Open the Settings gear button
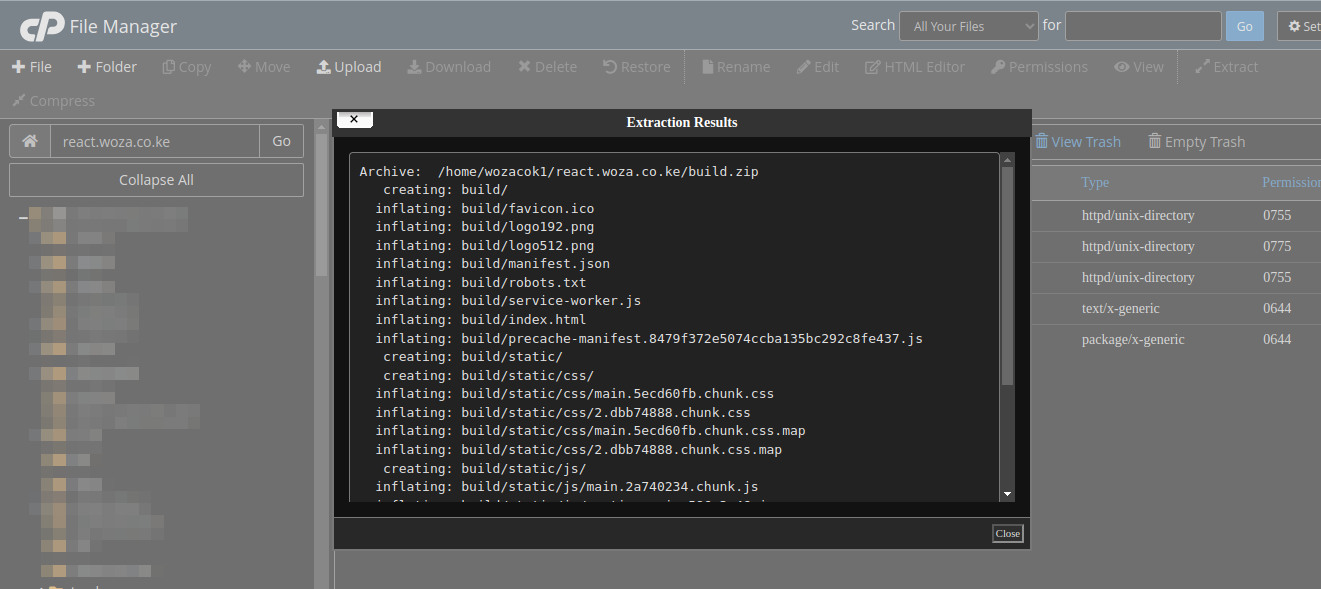This screenshot has width=1321, height=589. click(1300, 27)
